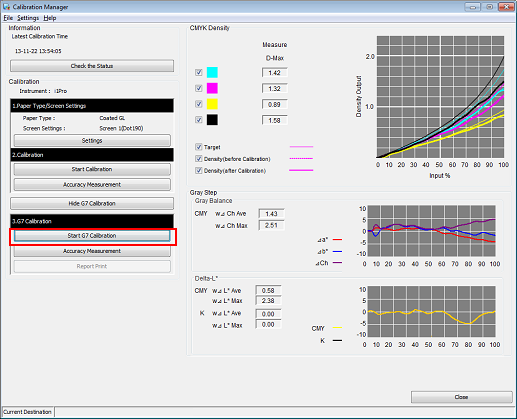Click the Calibration Manager title bar icon
Screen dimensions: 517x419
tap(6, 7)
